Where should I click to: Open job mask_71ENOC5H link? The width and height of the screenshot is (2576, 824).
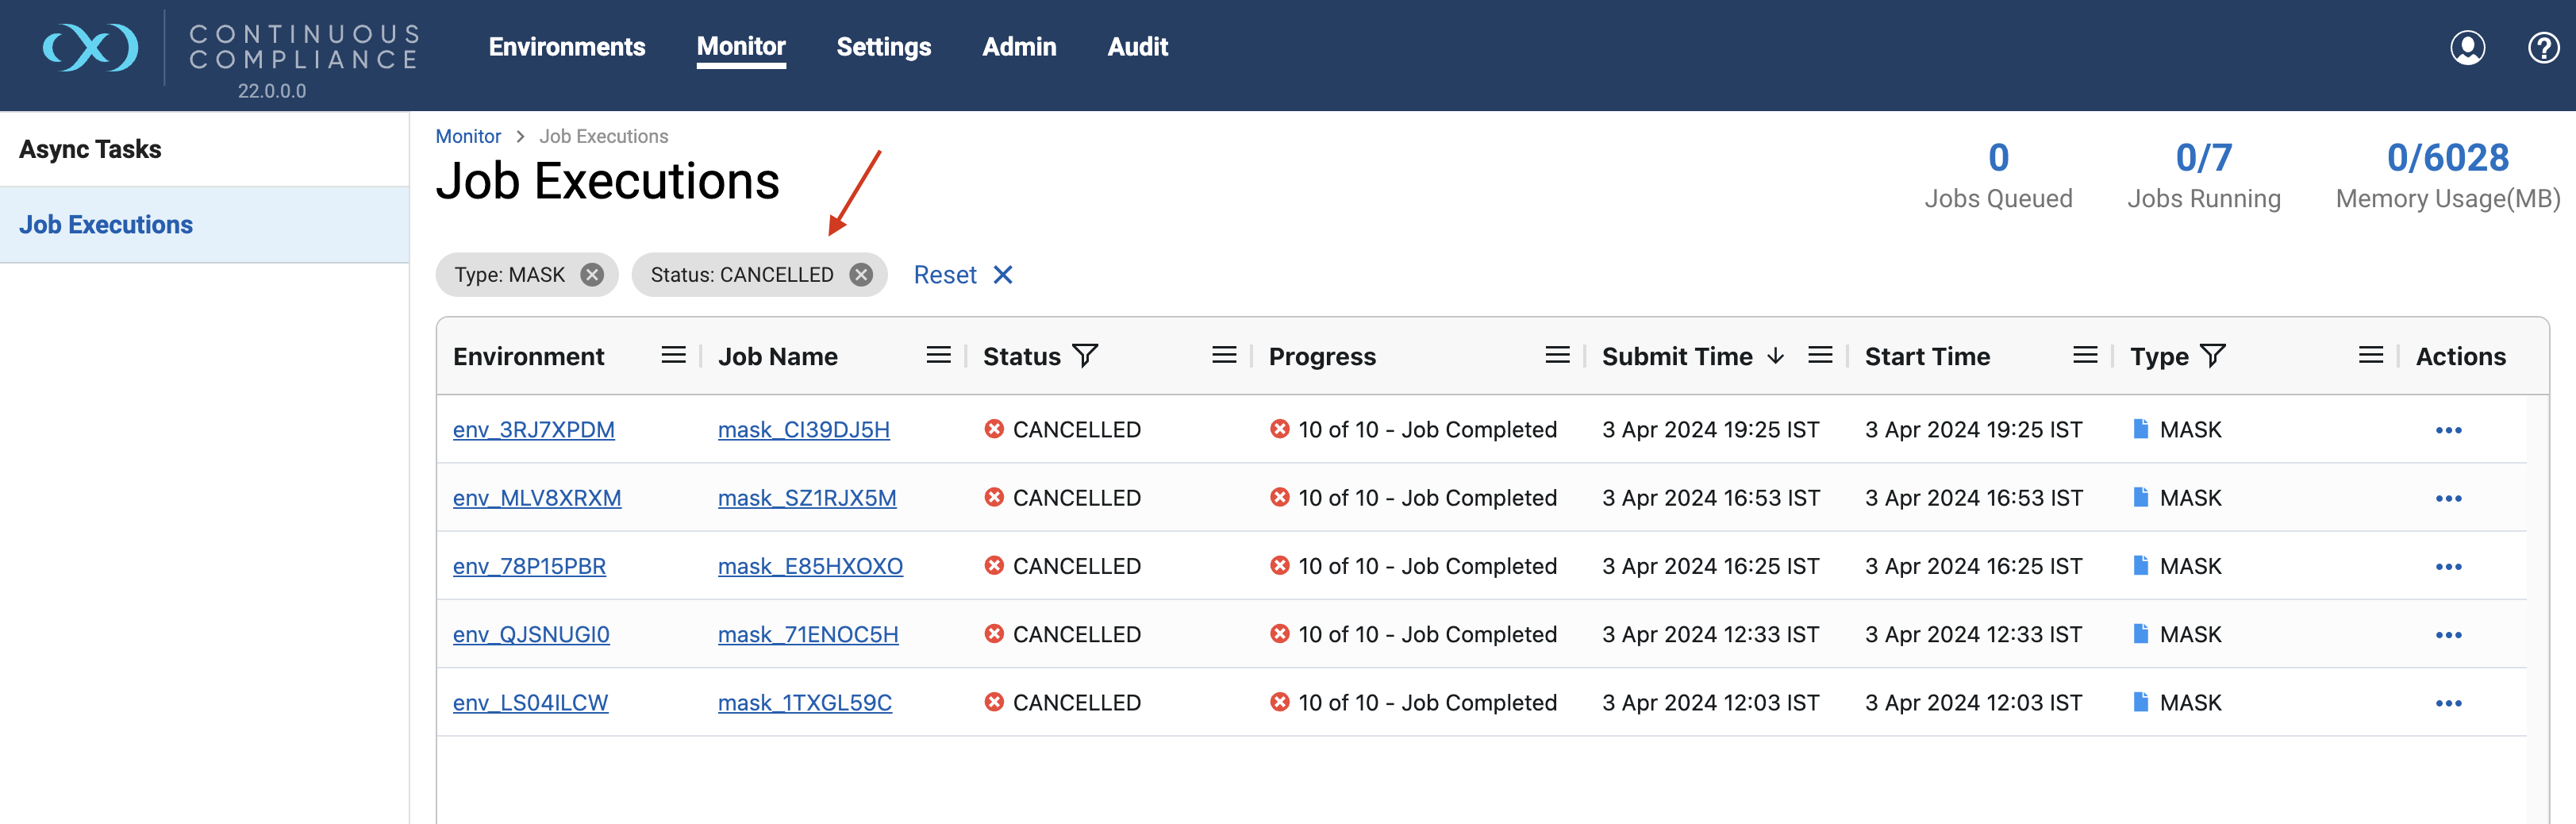coord(808,634)
